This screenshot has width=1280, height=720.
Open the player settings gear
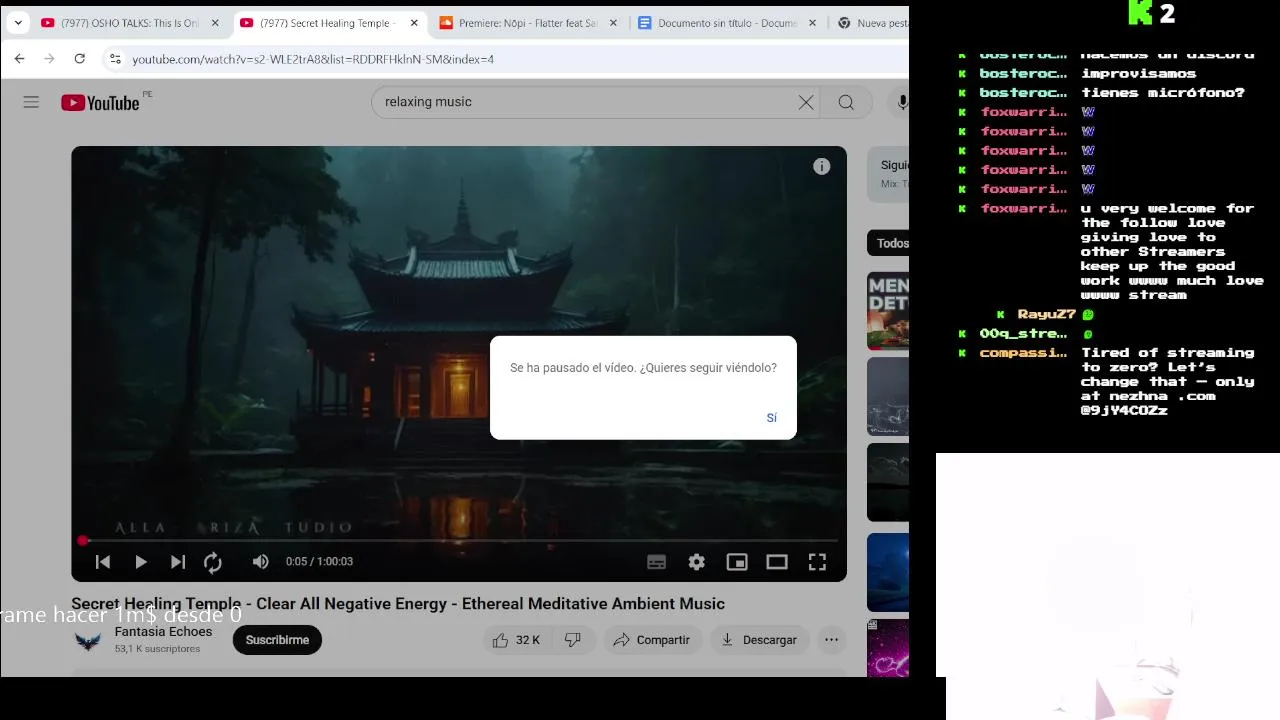[697, 562]
